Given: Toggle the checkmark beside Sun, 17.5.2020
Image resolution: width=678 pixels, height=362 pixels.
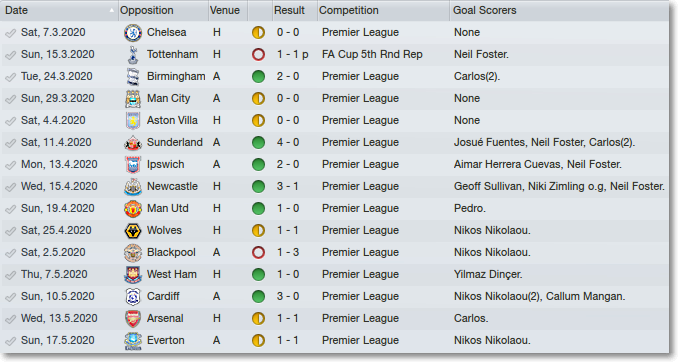Looking at the screenshot, I should (10, 341).
